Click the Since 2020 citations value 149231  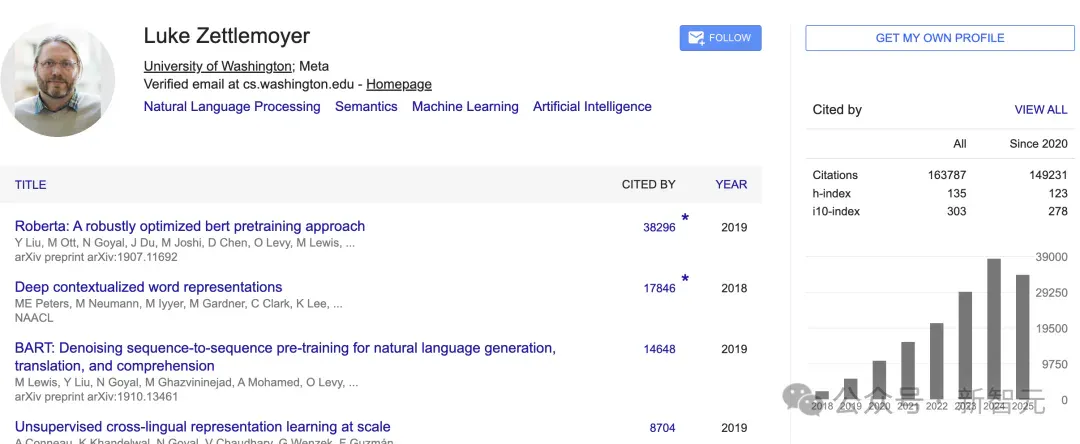click(1048, 176)
